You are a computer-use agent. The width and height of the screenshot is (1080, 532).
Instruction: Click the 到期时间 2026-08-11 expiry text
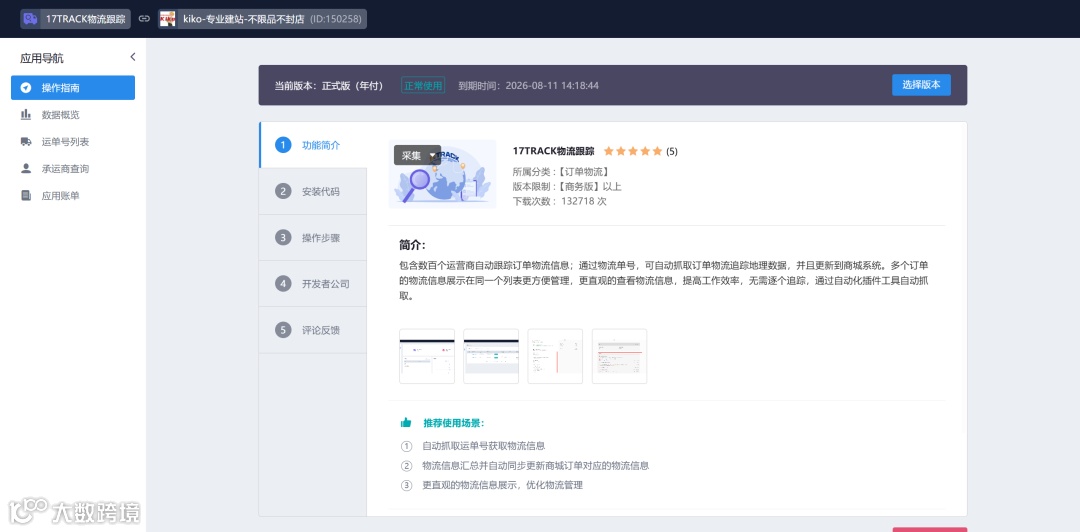[528, 85]
